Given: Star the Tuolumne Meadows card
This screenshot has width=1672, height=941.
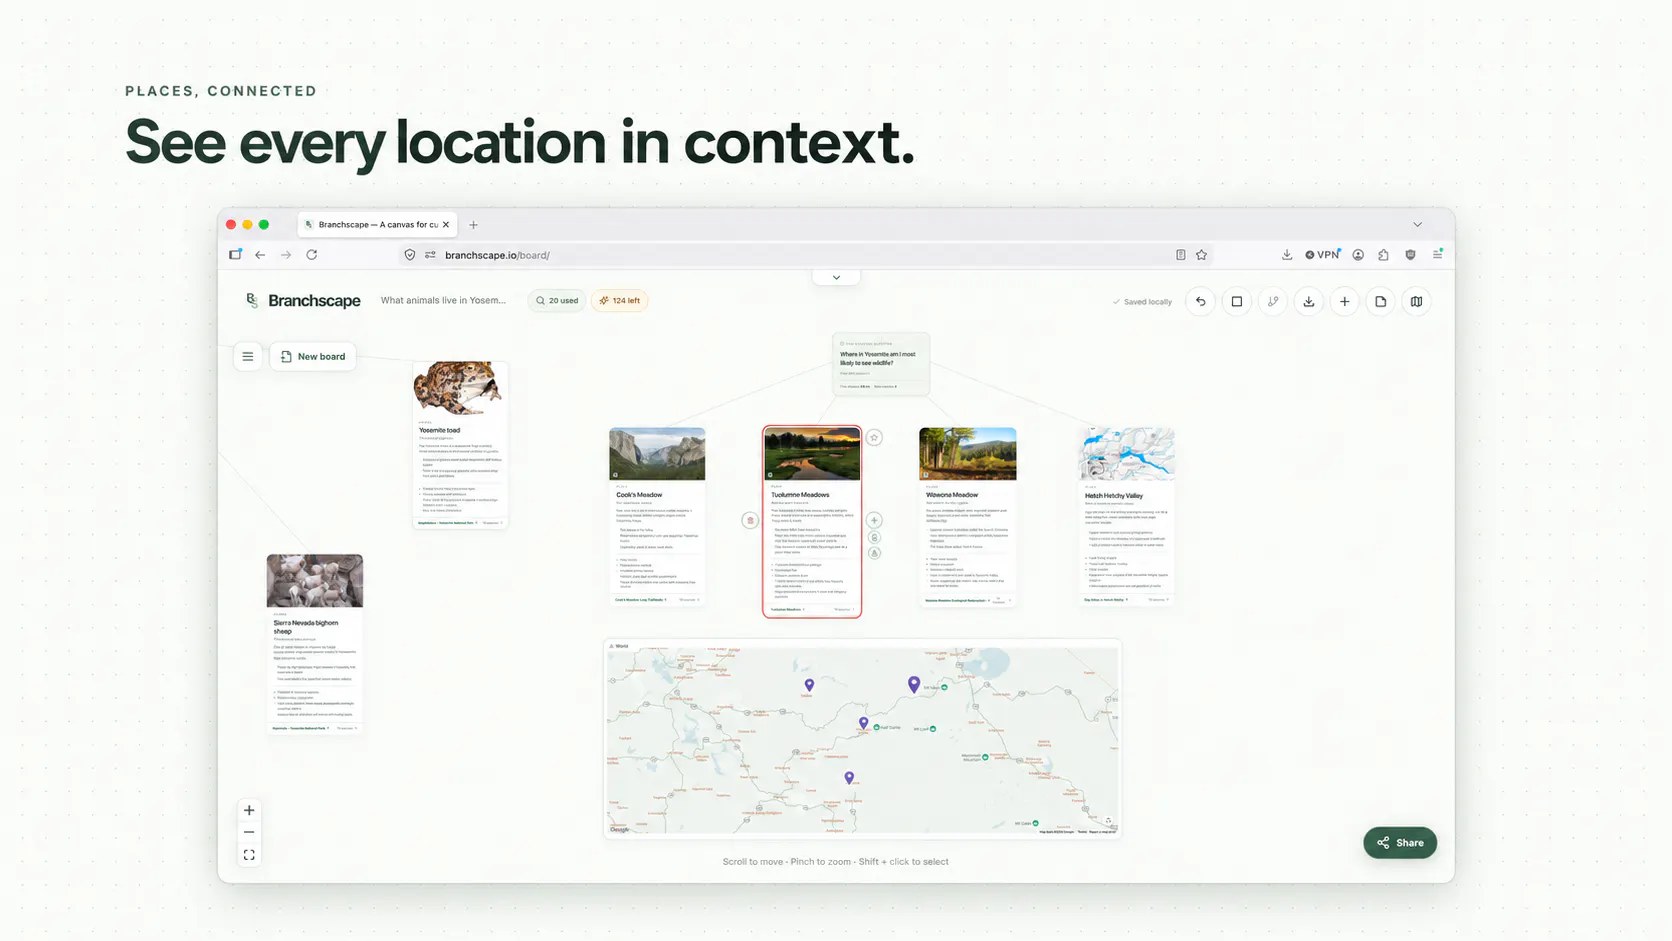Looking at the screenshot, I should 874,437.
